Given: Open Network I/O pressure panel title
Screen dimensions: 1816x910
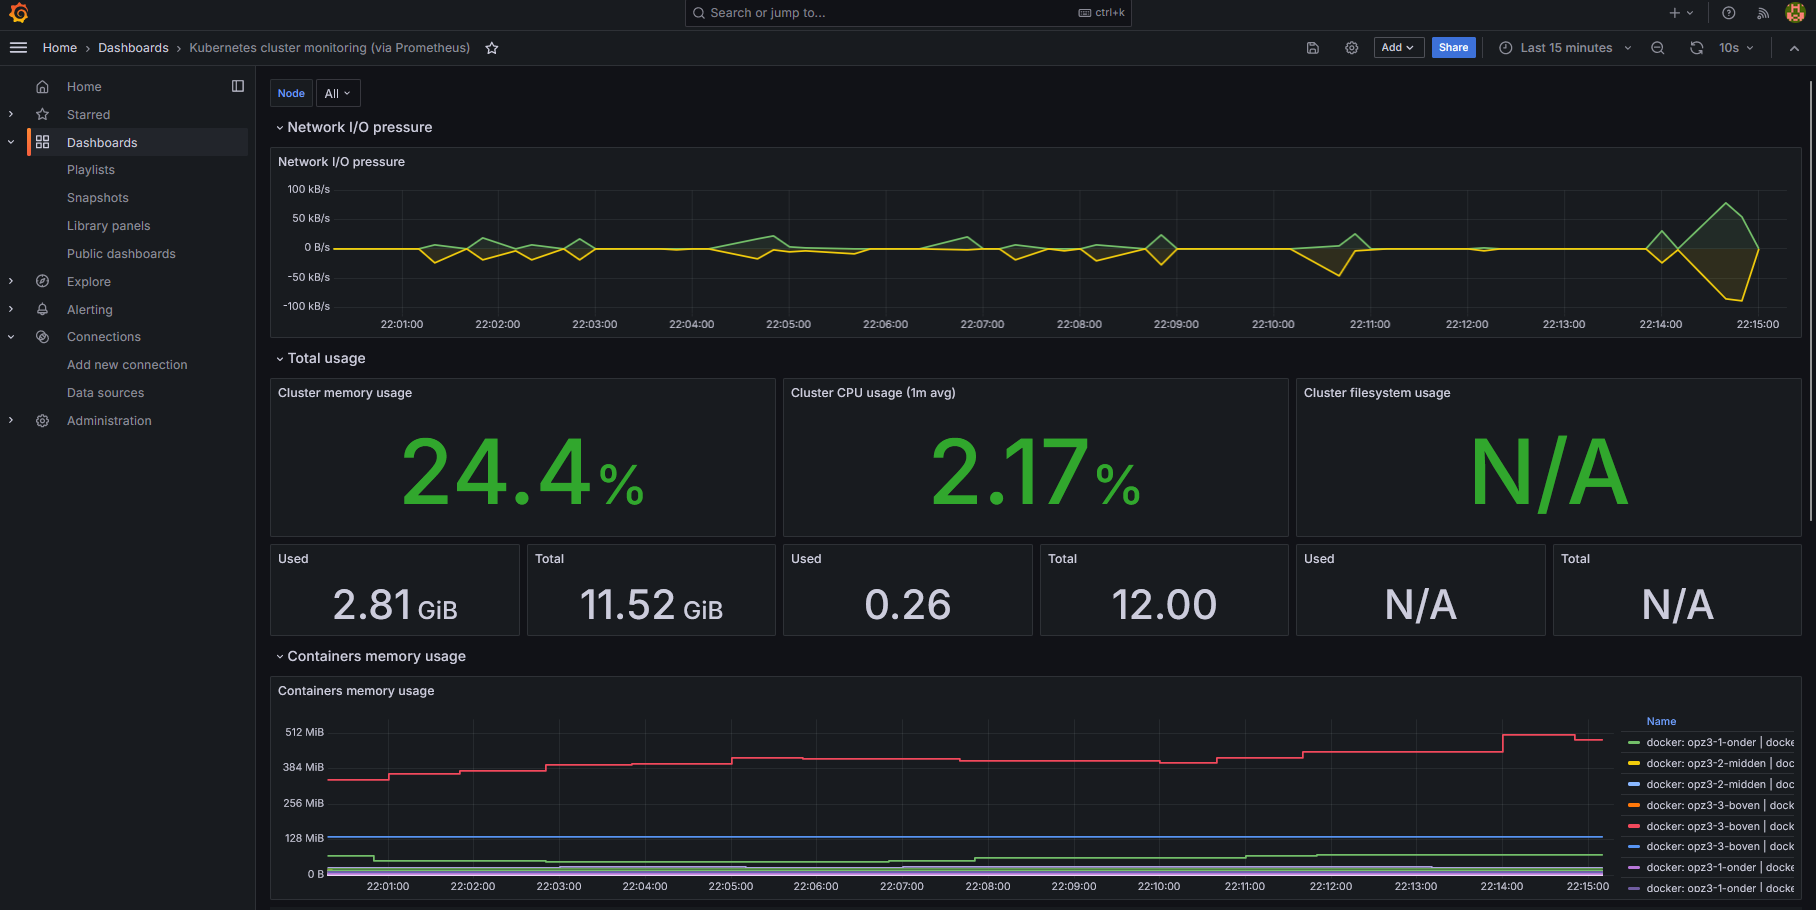Looking at the screenshot, I should pyautogui.click(x=341, y=162).
